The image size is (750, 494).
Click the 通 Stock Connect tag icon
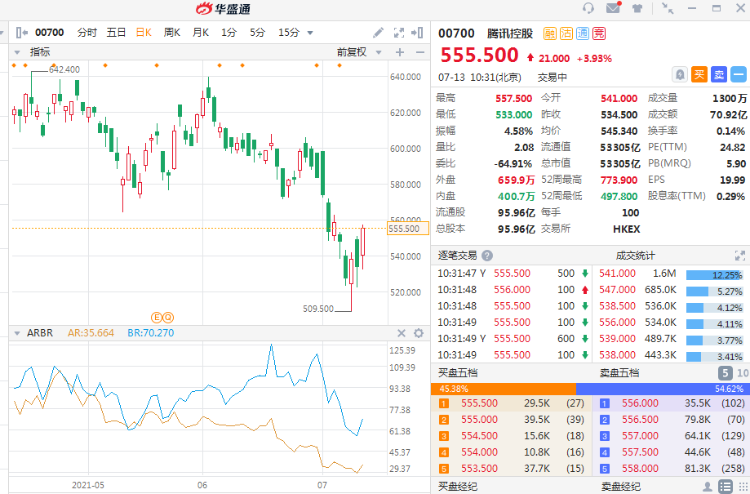point(583,33)
